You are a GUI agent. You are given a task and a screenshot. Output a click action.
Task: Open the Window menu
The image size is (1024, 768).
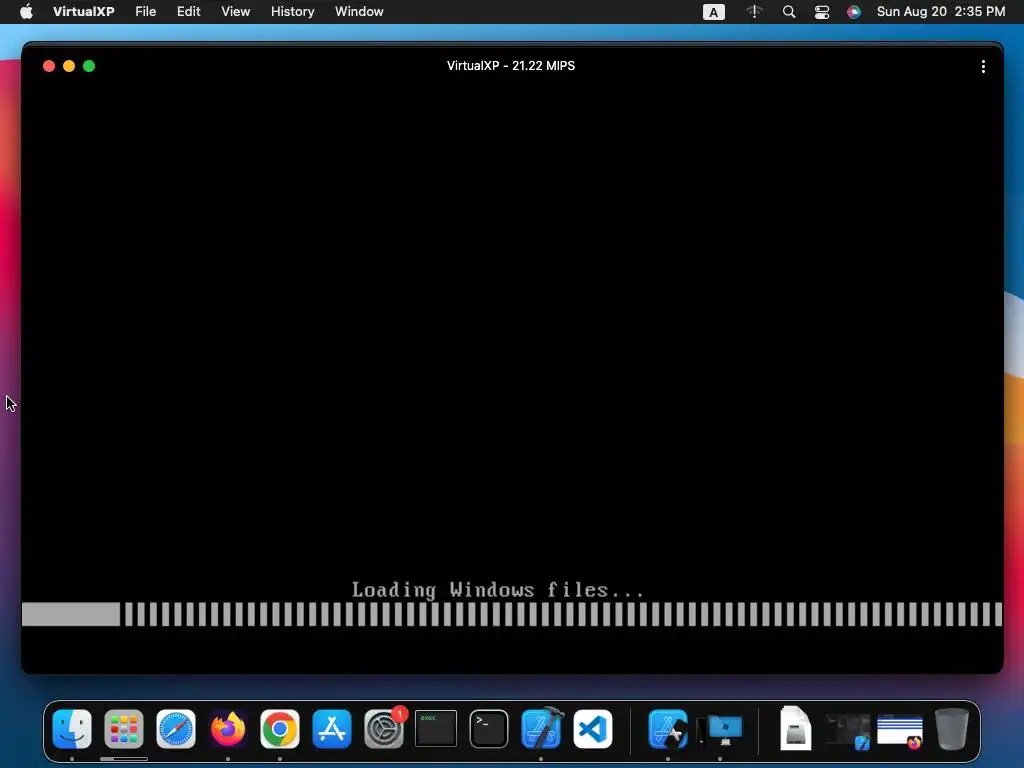(x=359, y=12)
